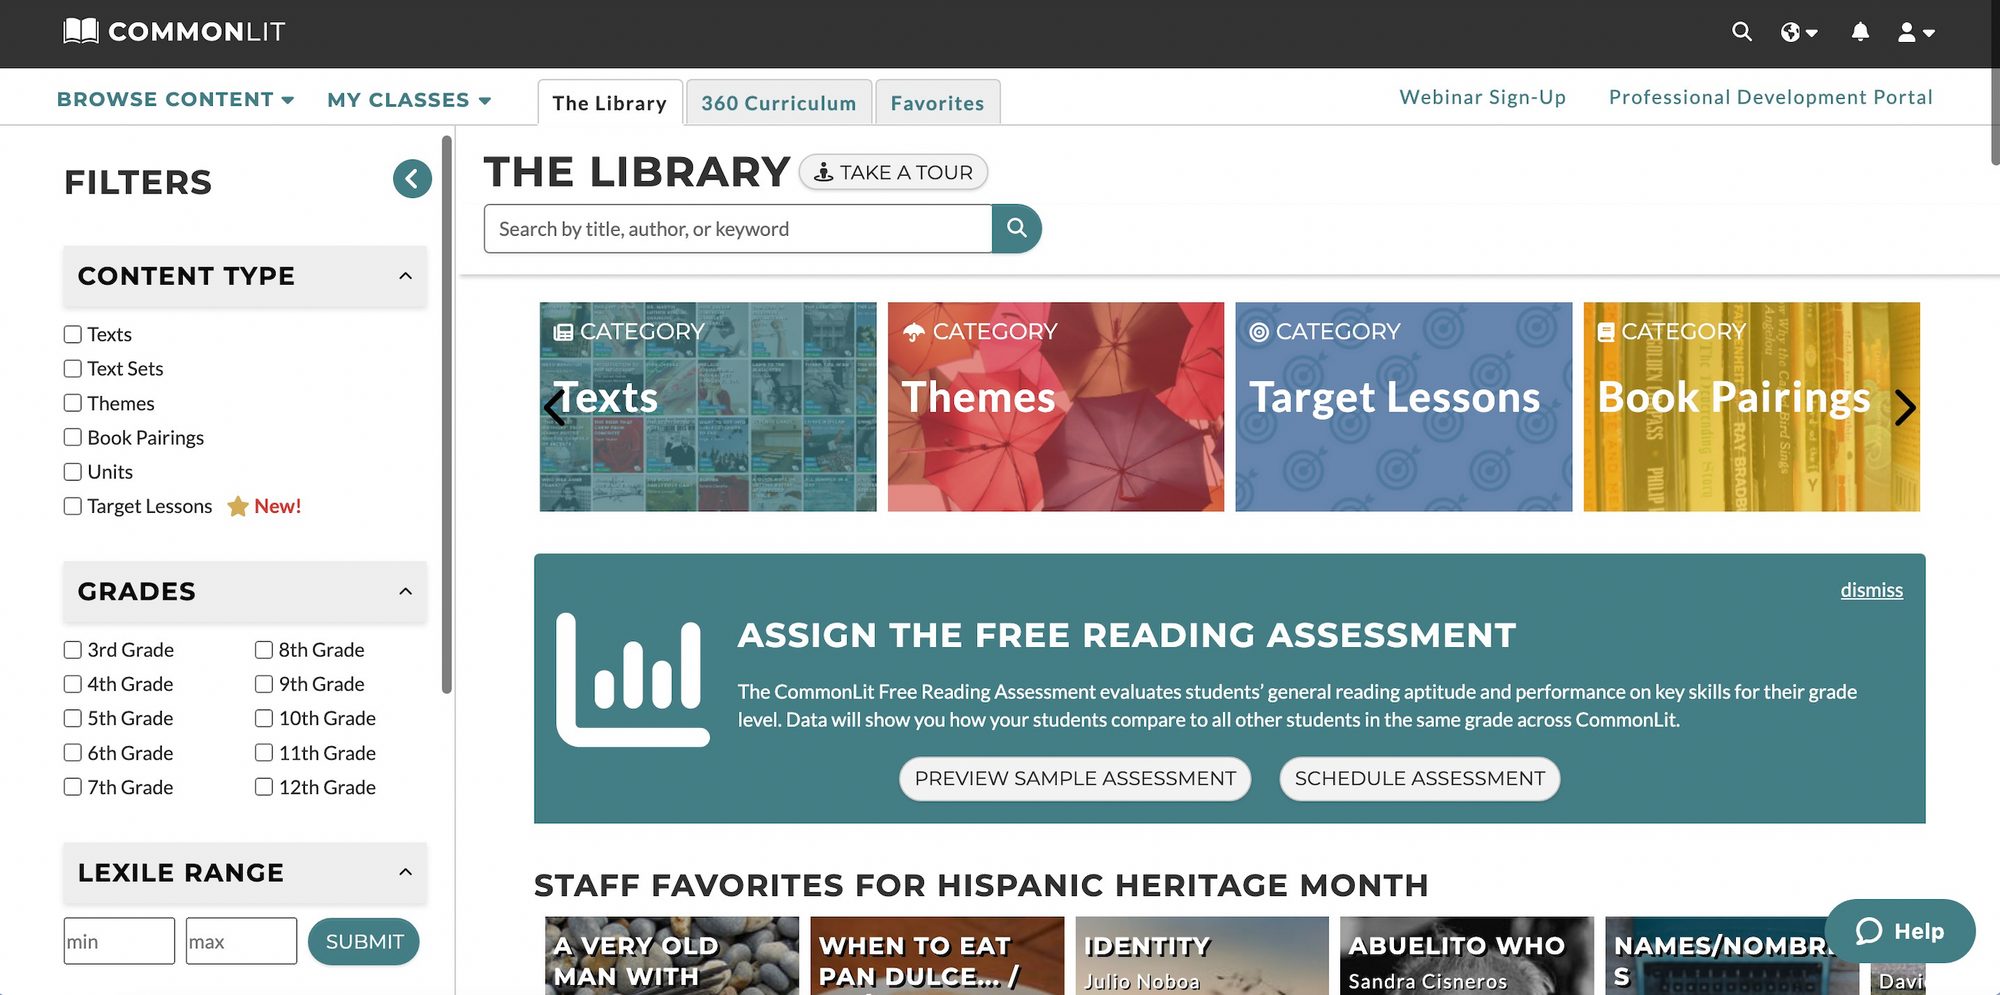Enable the 10th Grade filter
The width and height of the screenshot is (2000, 995).
pos(264,718)
